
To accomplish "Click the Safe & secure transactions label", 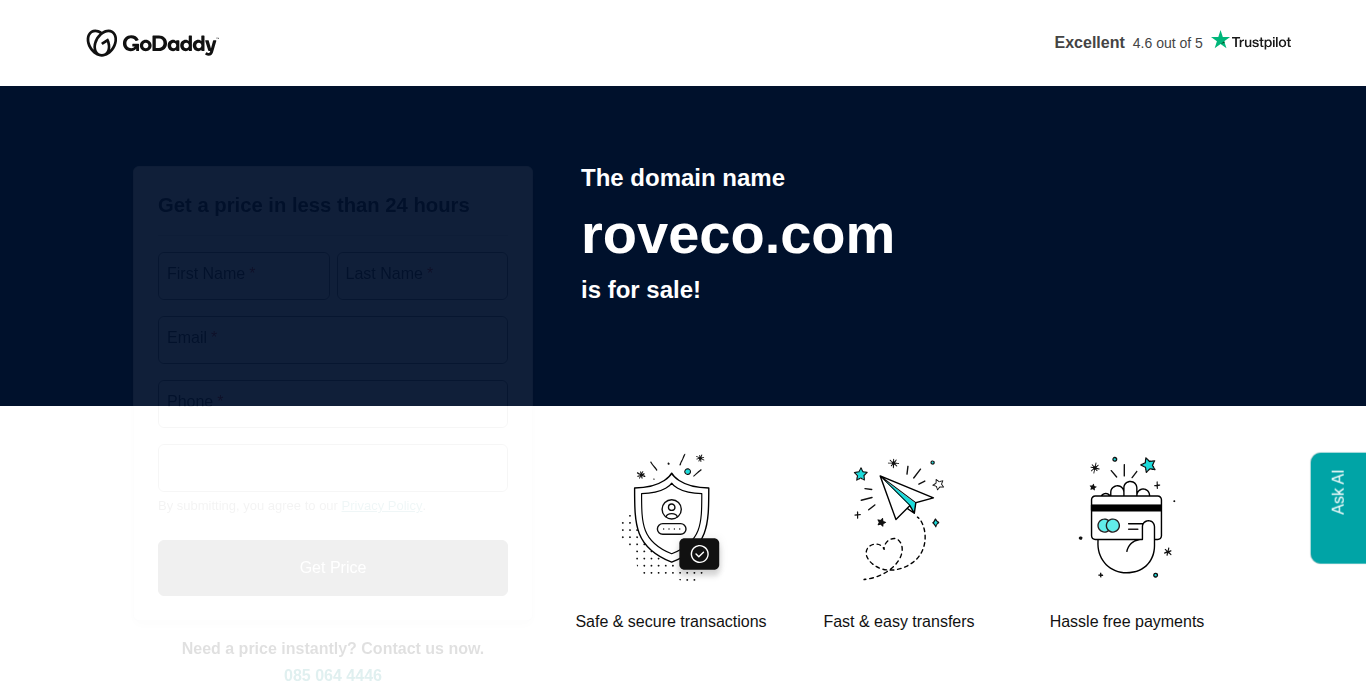I will (x=670, y=622).
